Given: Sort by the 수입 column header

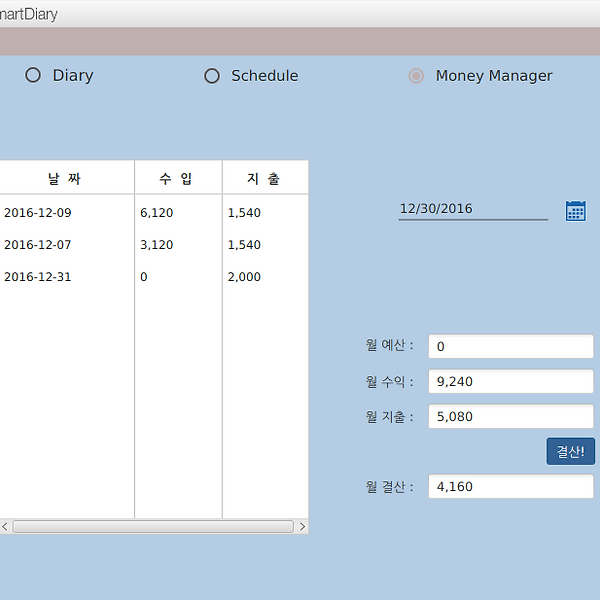Looking at the screenshot, I should pyautogui.click(x=177, y=179).
